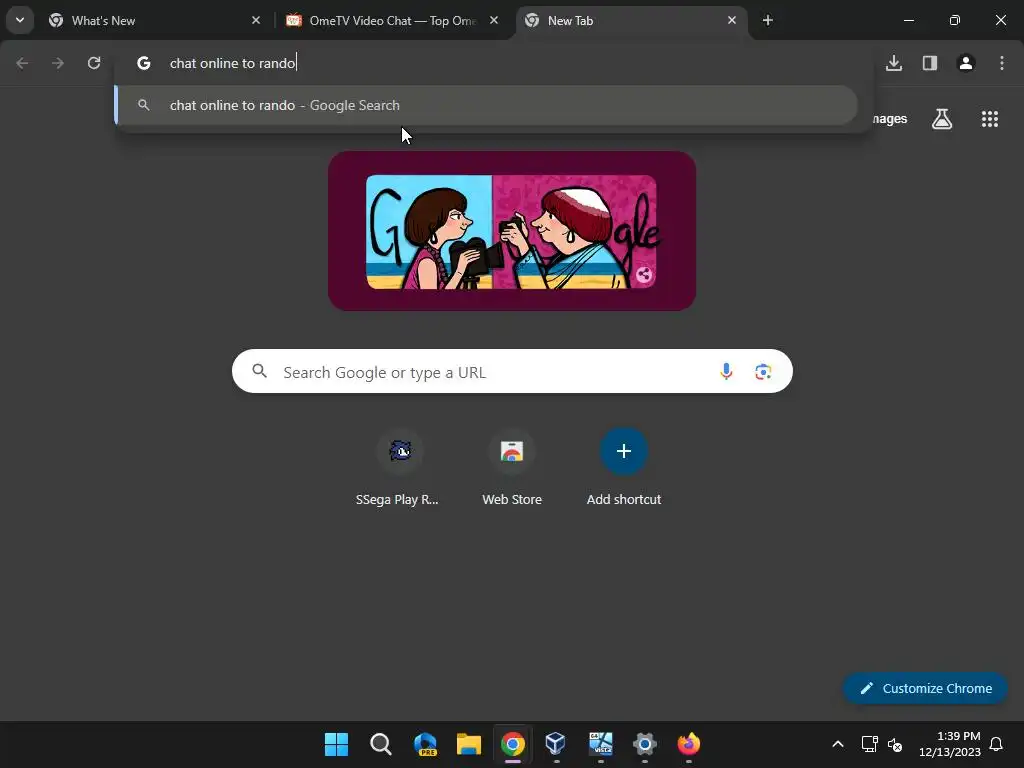Screen dimensions: 1024x768
Task: Launch Firefox from the taskbar
Action: pyautogui.click(x=688, y=744)
